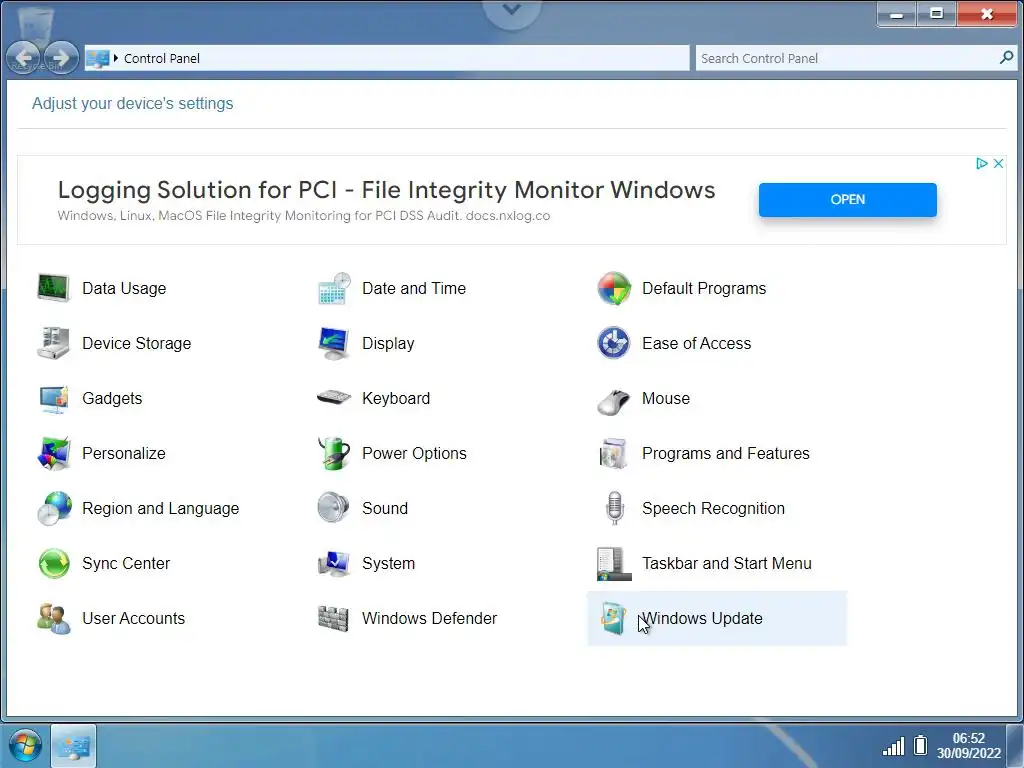Click the Date and Time label
The height and width of the screenshot is (768, 1024).
413,288
